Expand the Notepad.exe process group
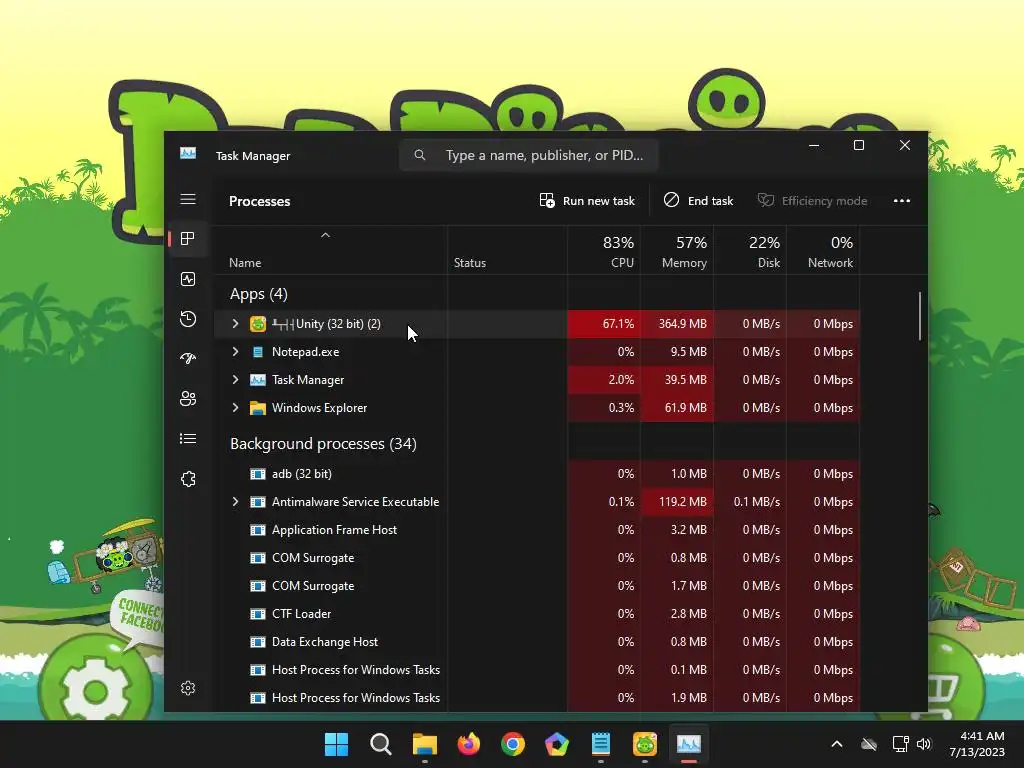Image resolution: width=1024 pixels, height=768 pixels. (235, 352)
